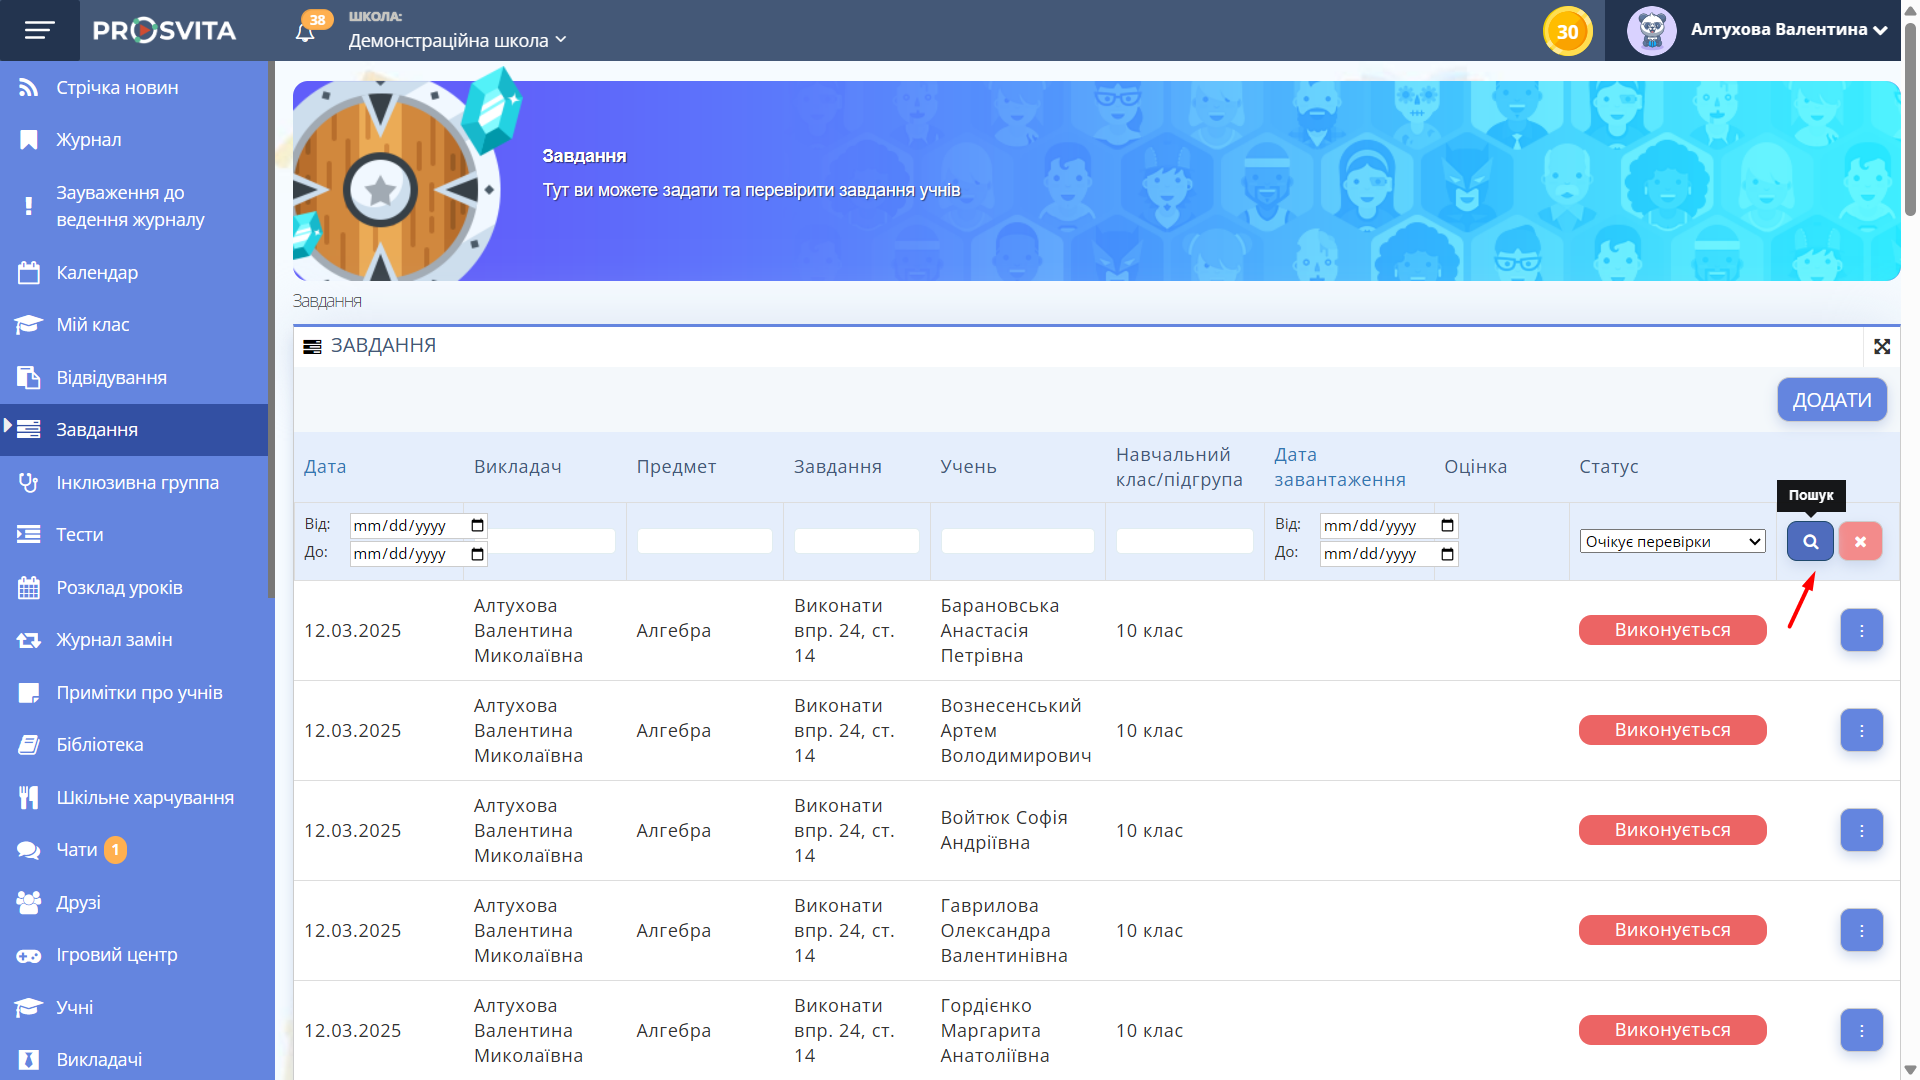Open actions menu for Барановська Анастасія row
This screenshot has width=1920, height=1080.
click(1861, 631)
